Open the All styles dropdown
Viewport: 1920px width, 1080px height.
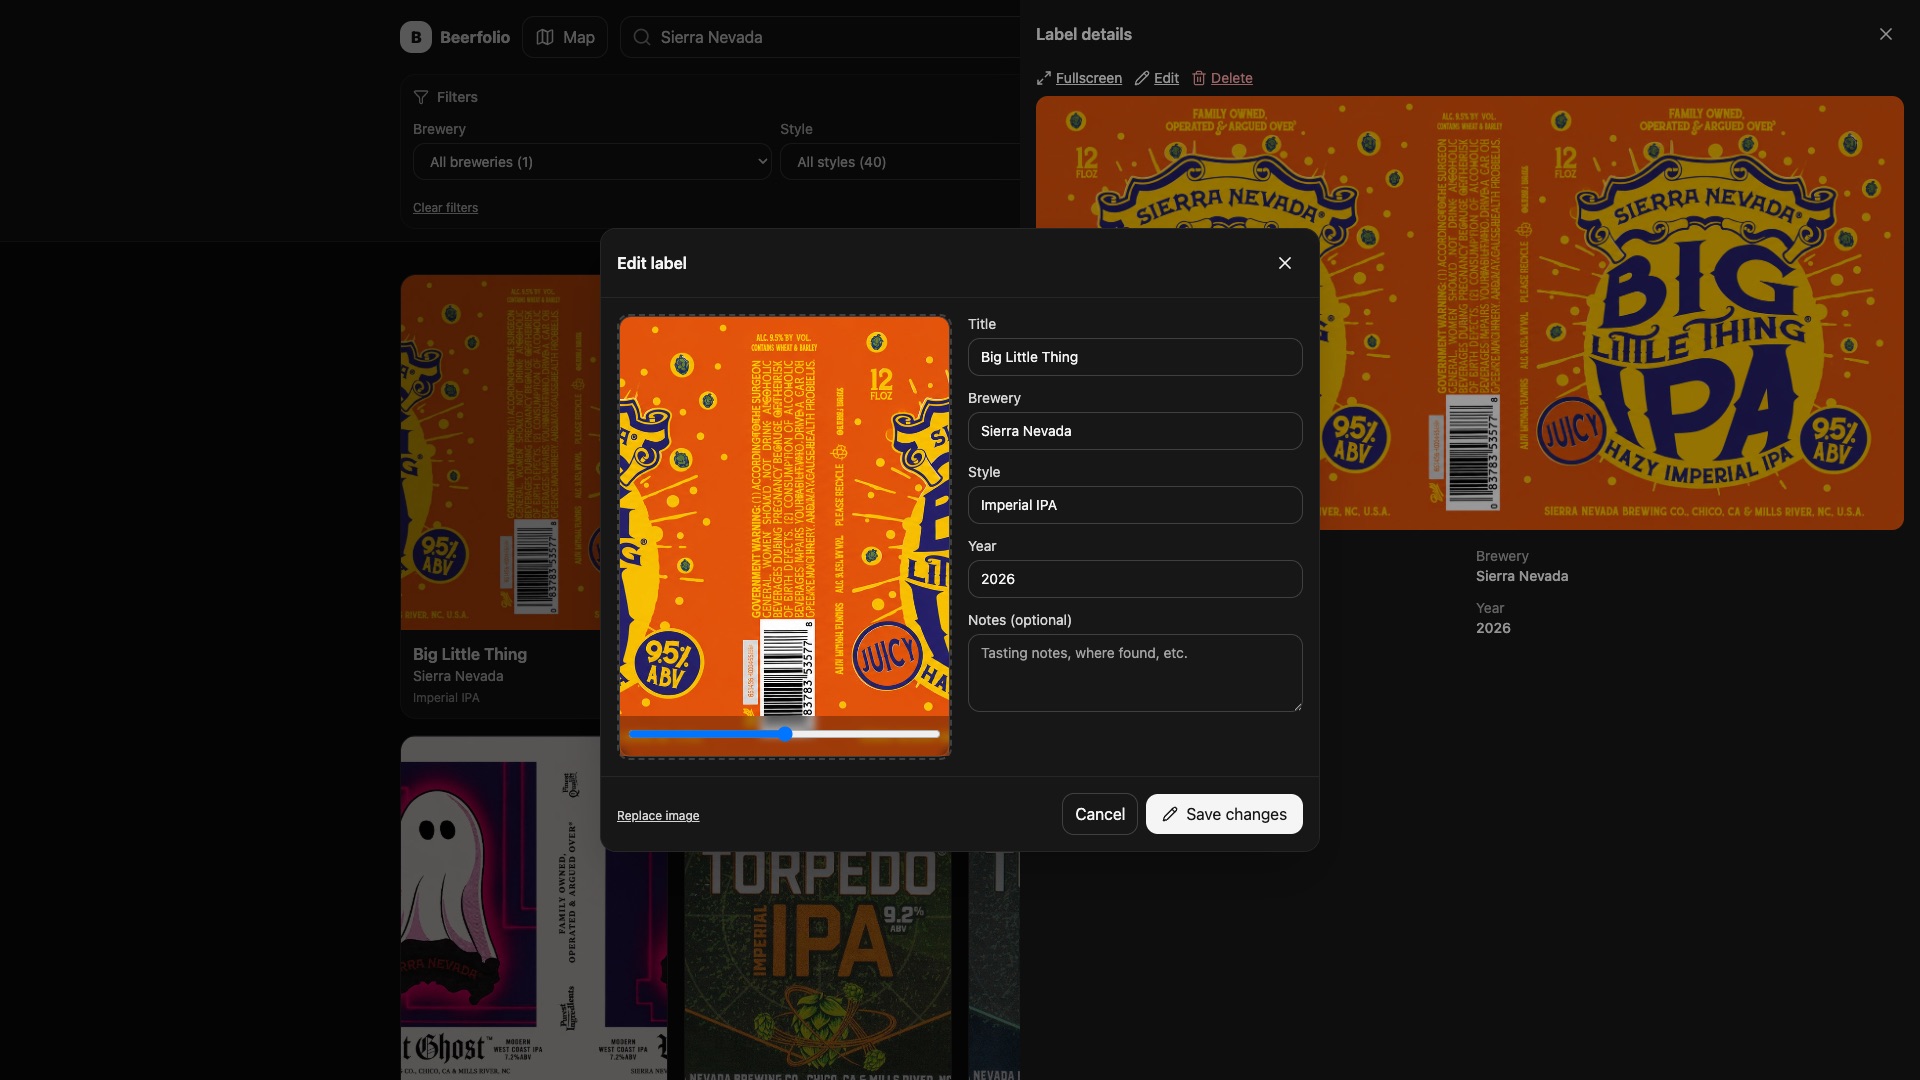(900, 162)
